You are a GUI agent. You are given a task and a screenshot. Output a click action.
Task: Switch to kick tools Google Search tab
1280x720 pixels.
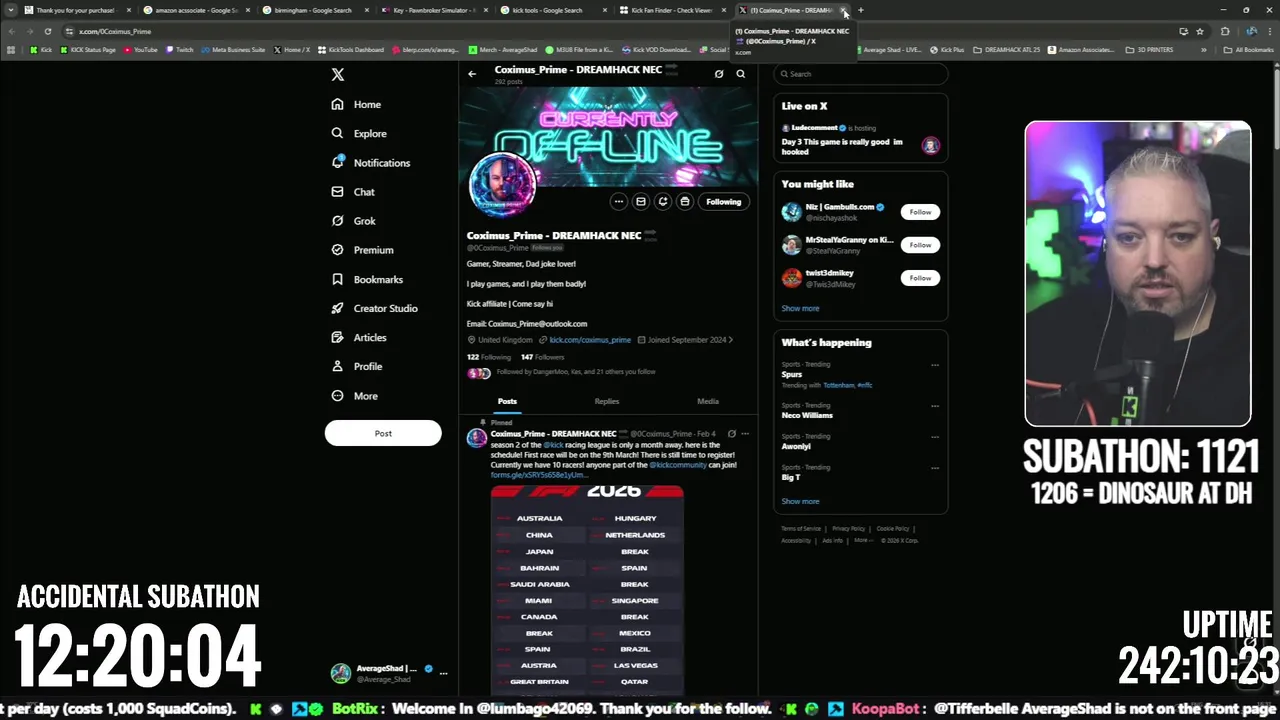[553, 10]
